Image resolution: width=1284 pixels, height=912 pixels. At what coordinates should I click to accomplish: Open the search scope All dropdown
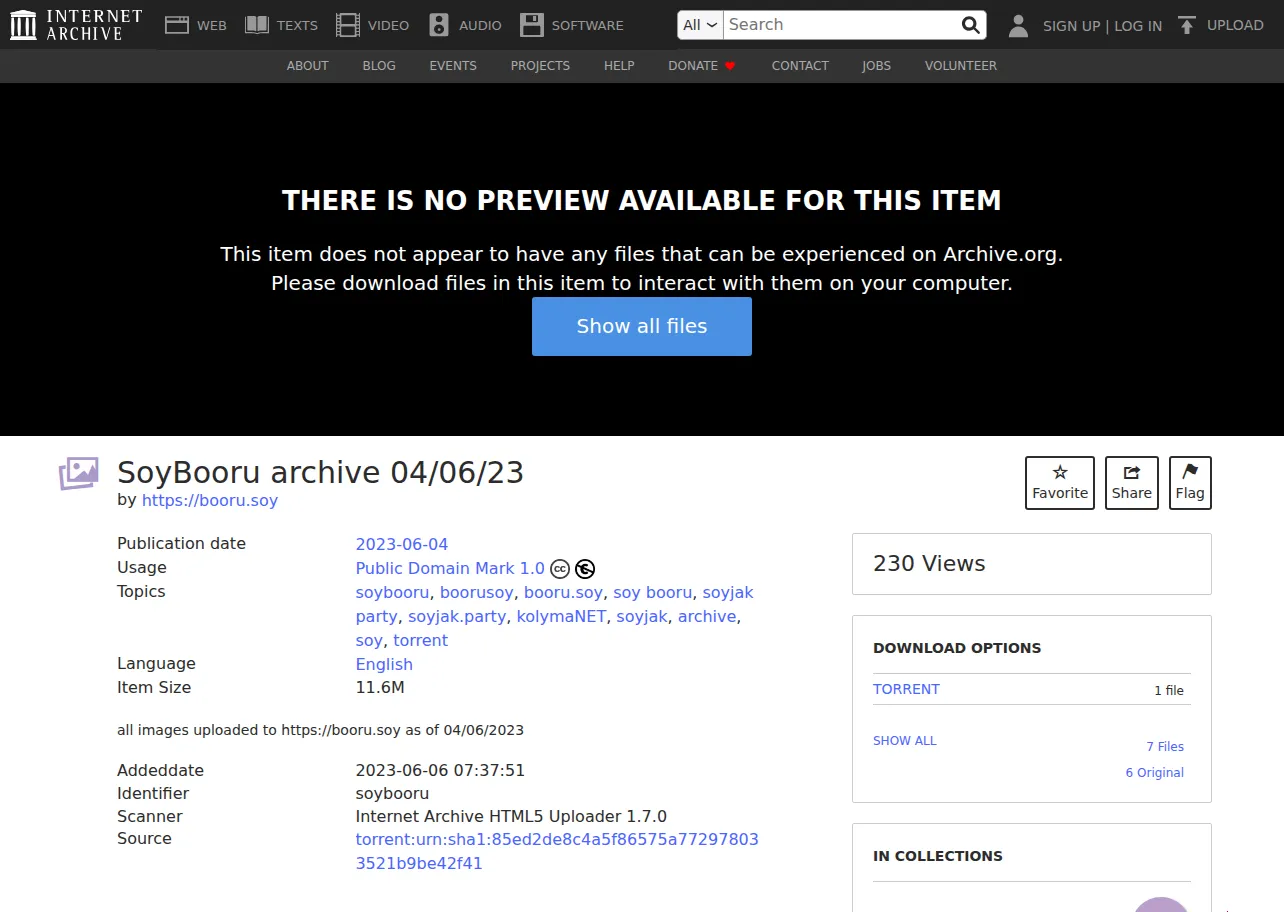700,25
